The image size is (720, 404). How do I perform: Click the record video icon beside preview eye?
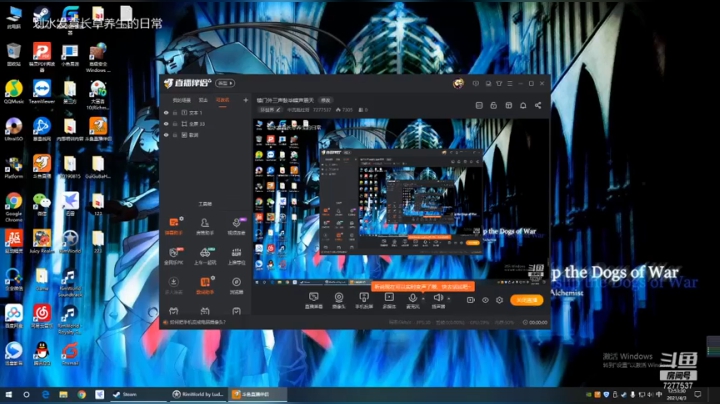point(471,300)
